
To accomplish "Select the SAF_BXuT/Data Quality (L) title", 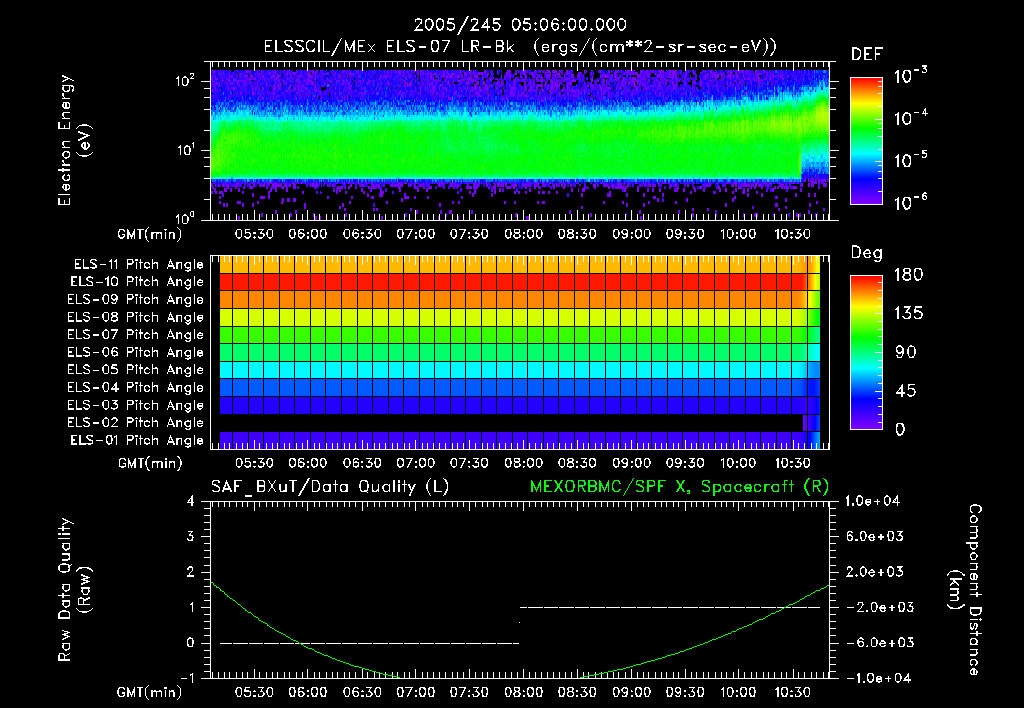I will click(x=330, y=487).
